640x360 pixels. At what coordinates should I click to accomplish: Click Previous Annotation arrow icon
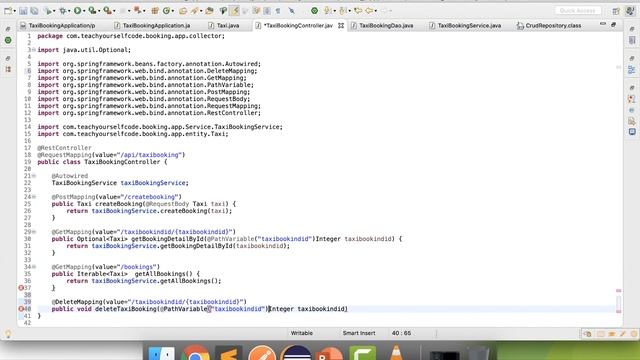(x=342, y=11)
